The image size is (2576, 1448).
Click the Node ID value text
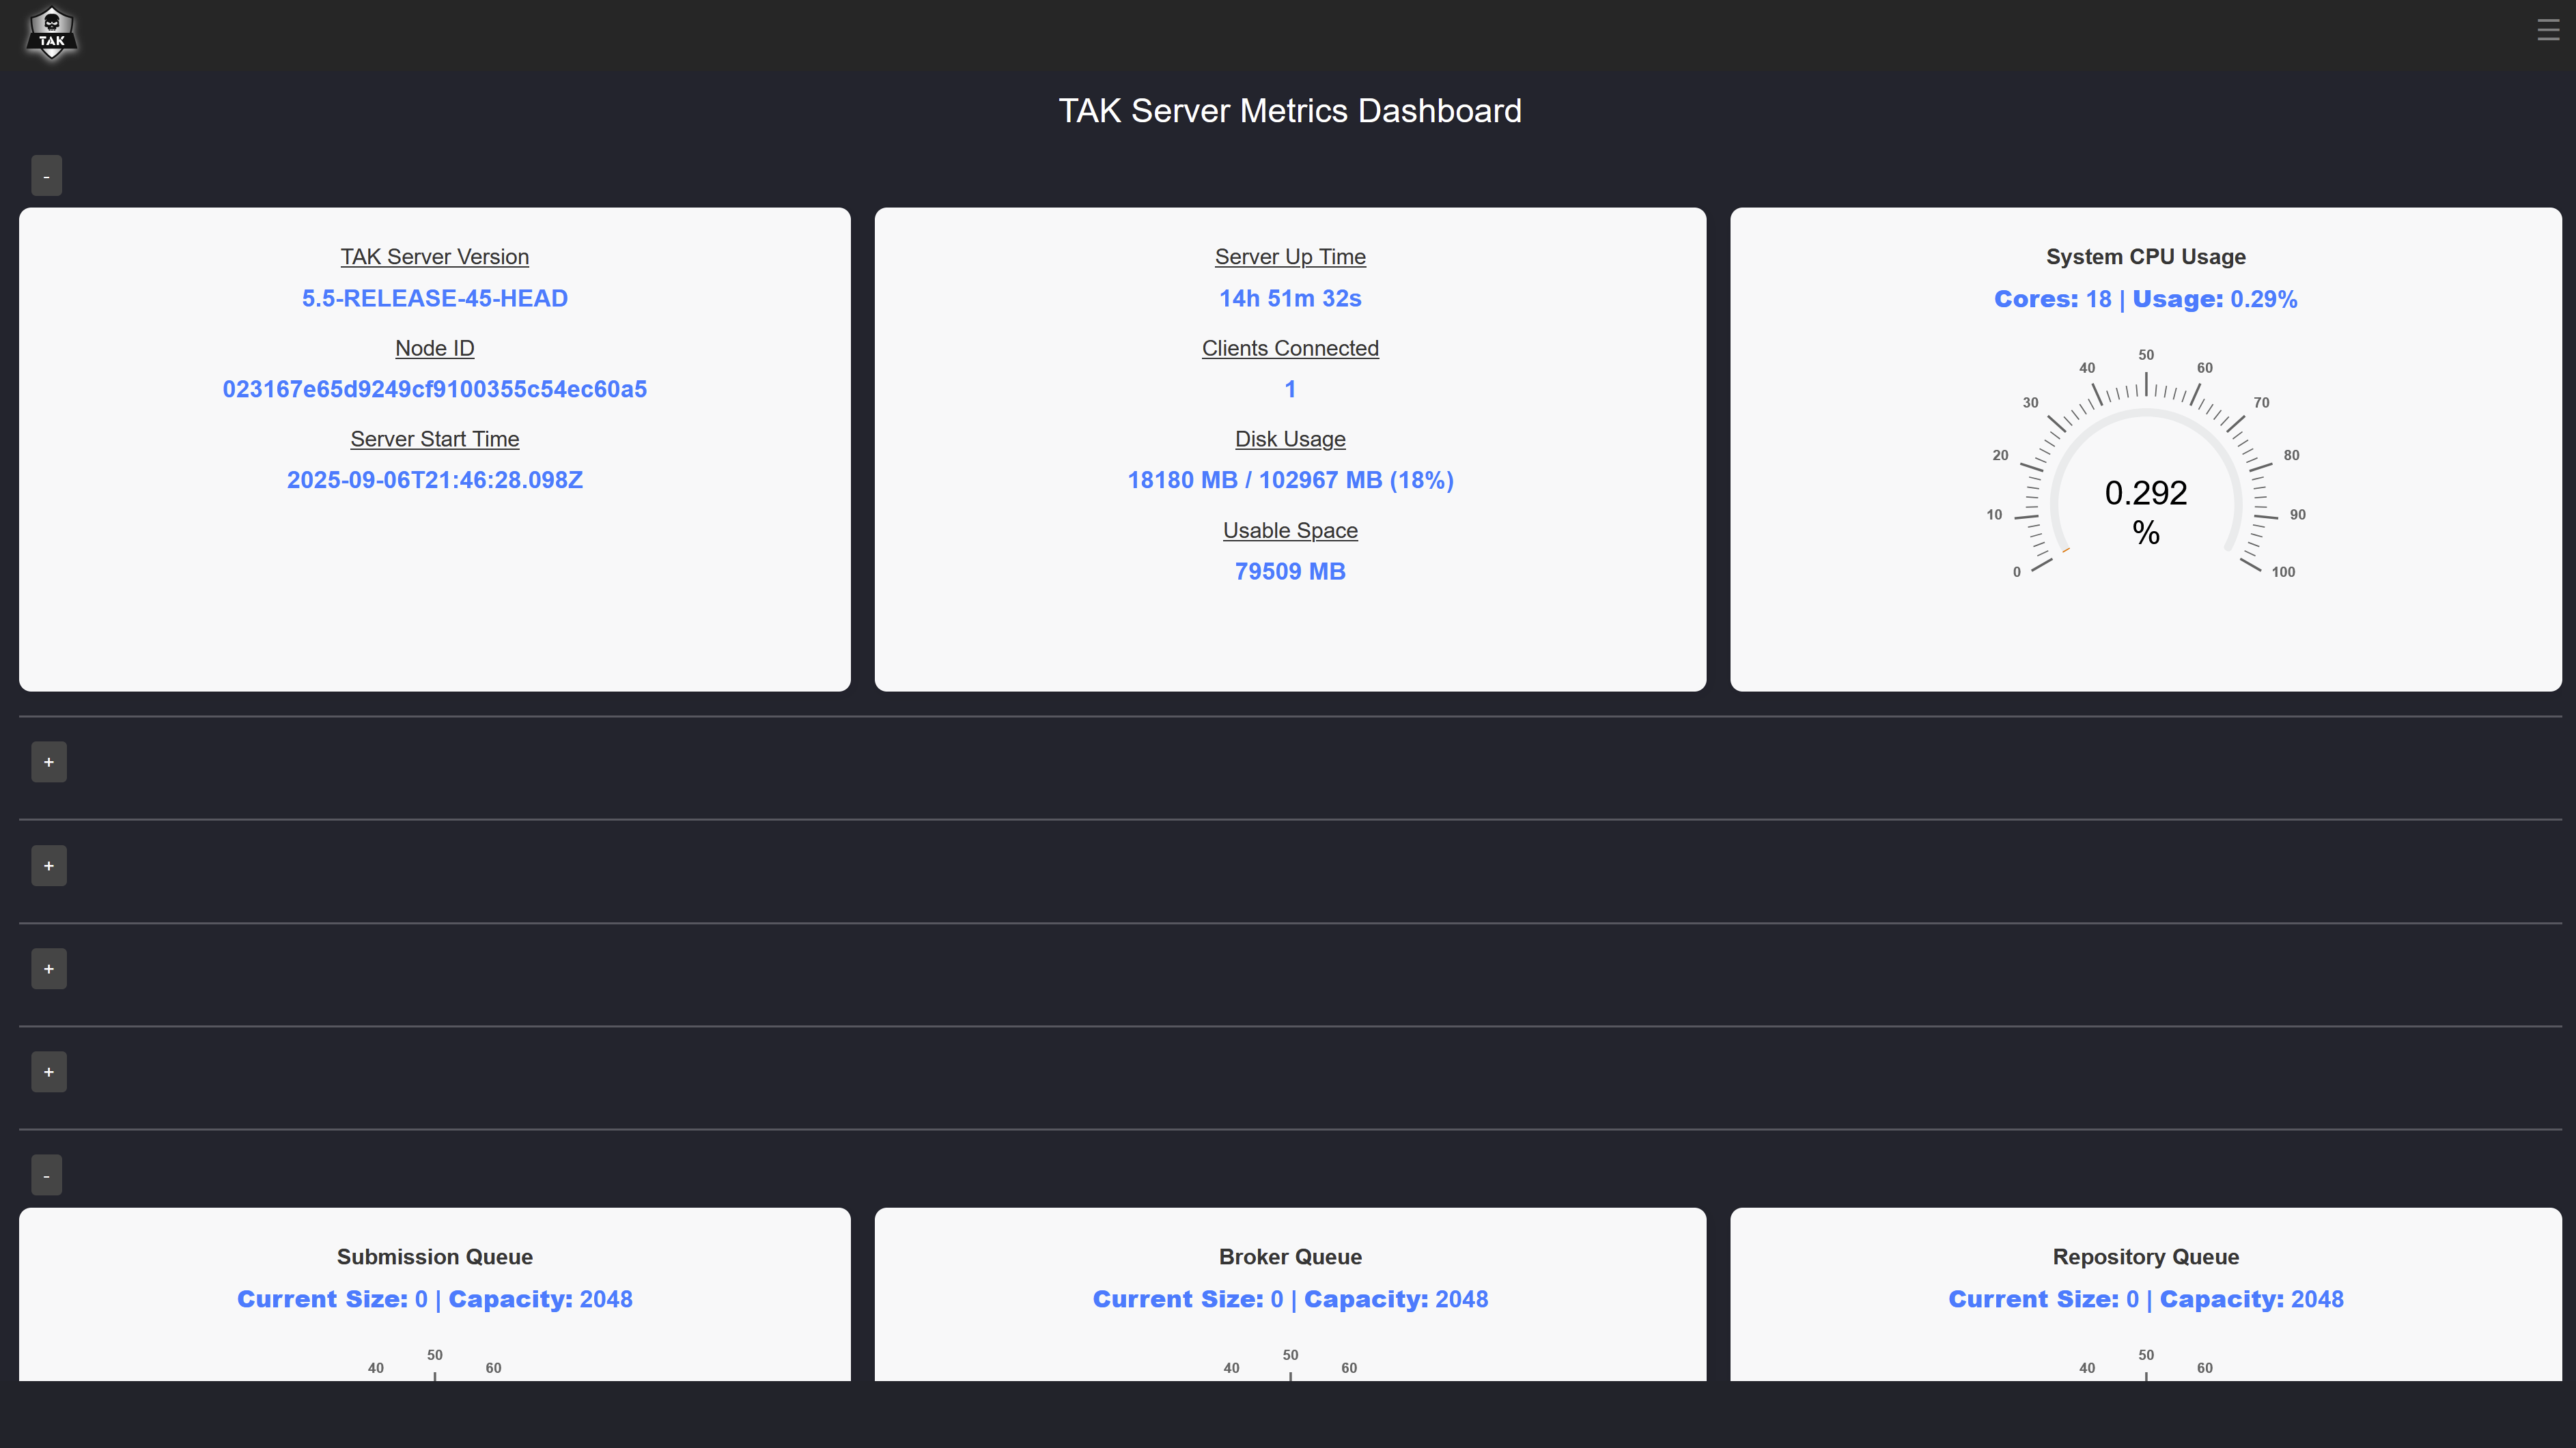point(434,389)
